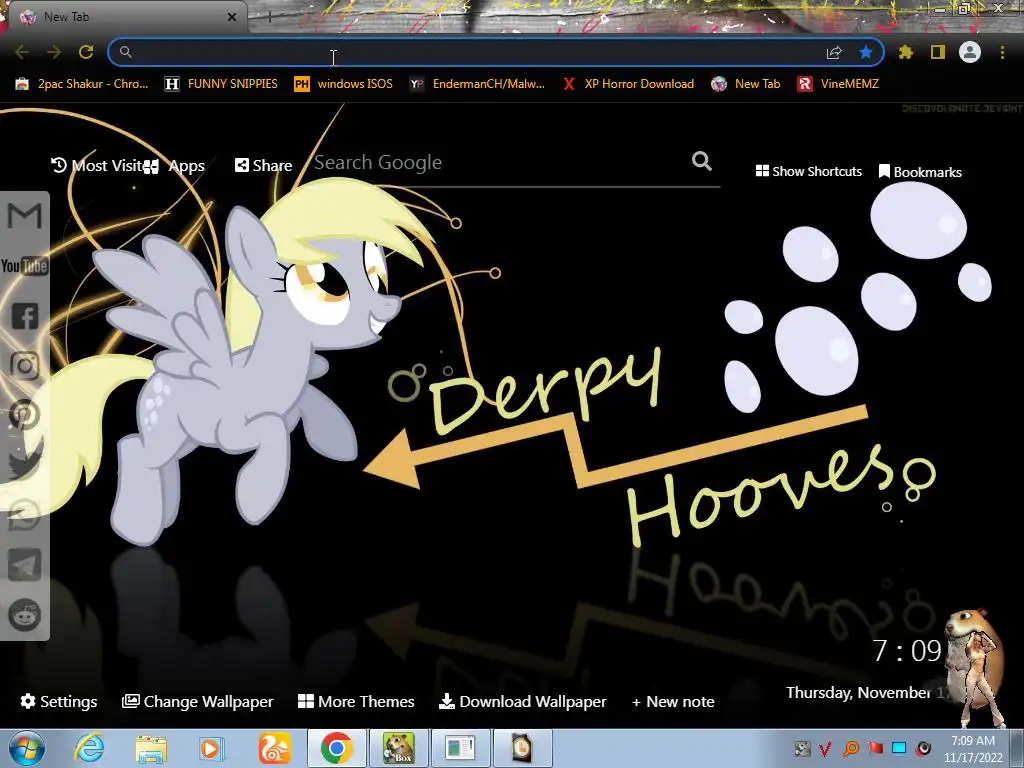Click the Search Google field
Screen dimensions: 1024x768
pyautogui.click(x=500, y=163)
